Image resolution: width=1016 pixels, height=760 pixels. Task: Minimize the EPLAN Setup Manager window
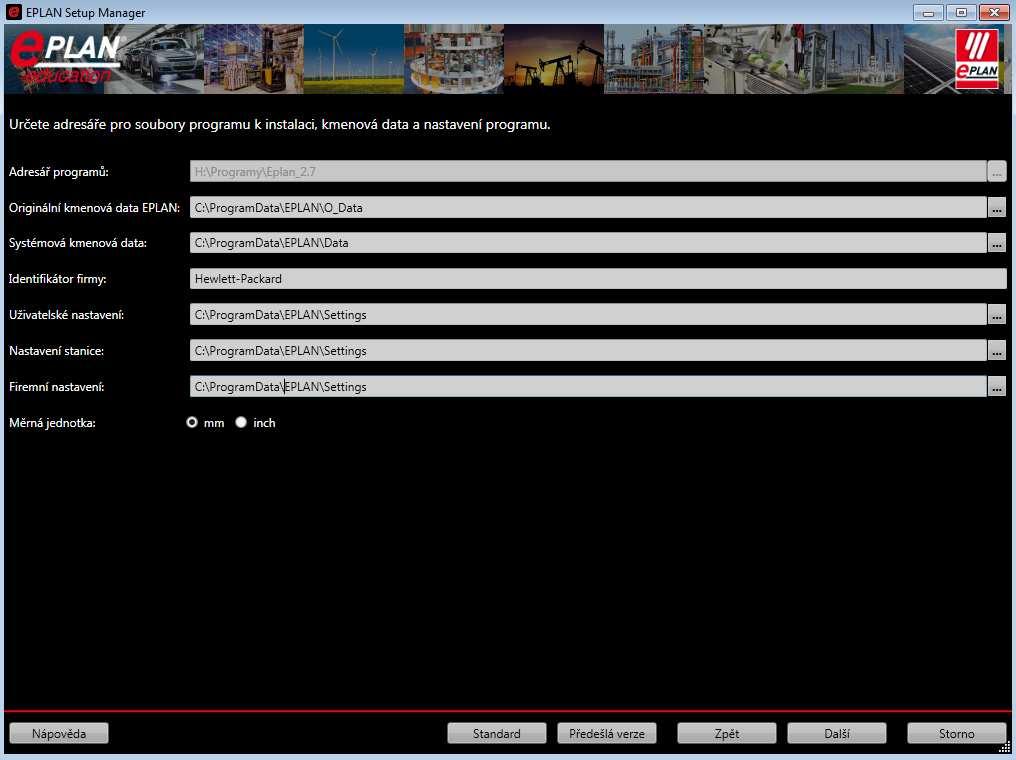(x=929, y=12)
